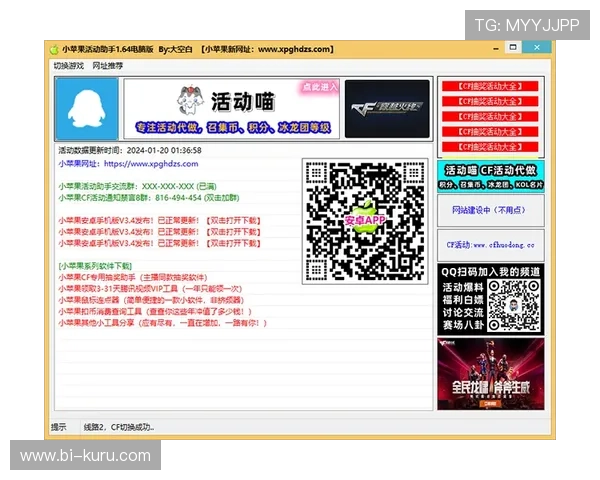Click the CF活动通知禁言8群 816-494-454 line

point(149,198)
